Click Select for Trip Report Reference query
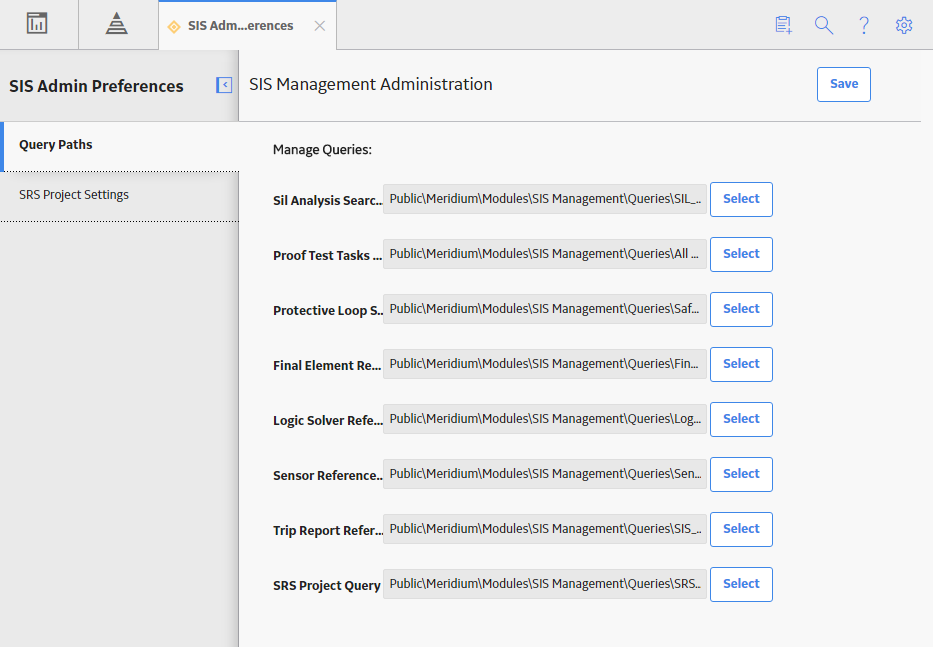The height and width of the screenshot is (647, 933). [741, 529]
